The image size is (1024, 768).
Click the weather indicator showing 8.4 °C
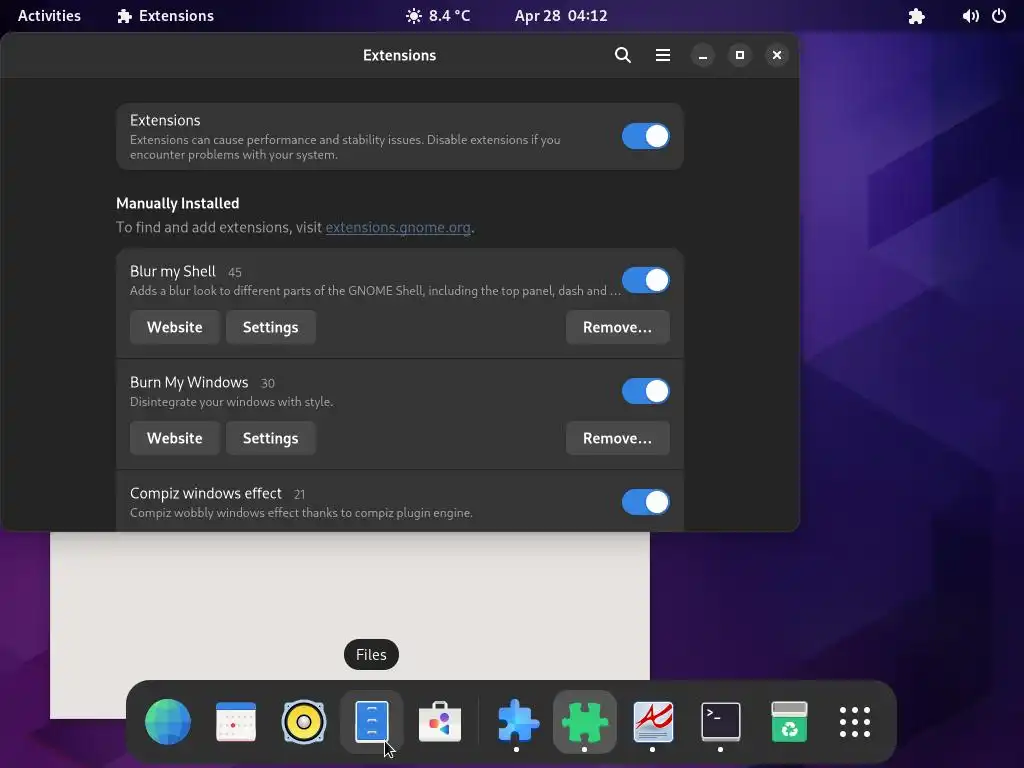click(x=438, y=16)
